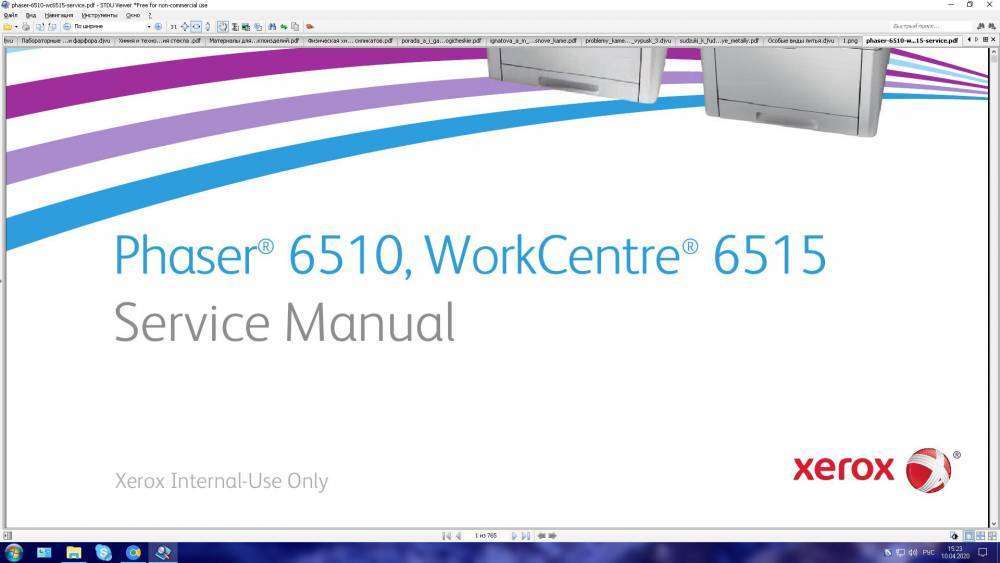Expand the Open file dropdown arrow
This screenshot has width=1000, height=563.
(x=15, y=26)
